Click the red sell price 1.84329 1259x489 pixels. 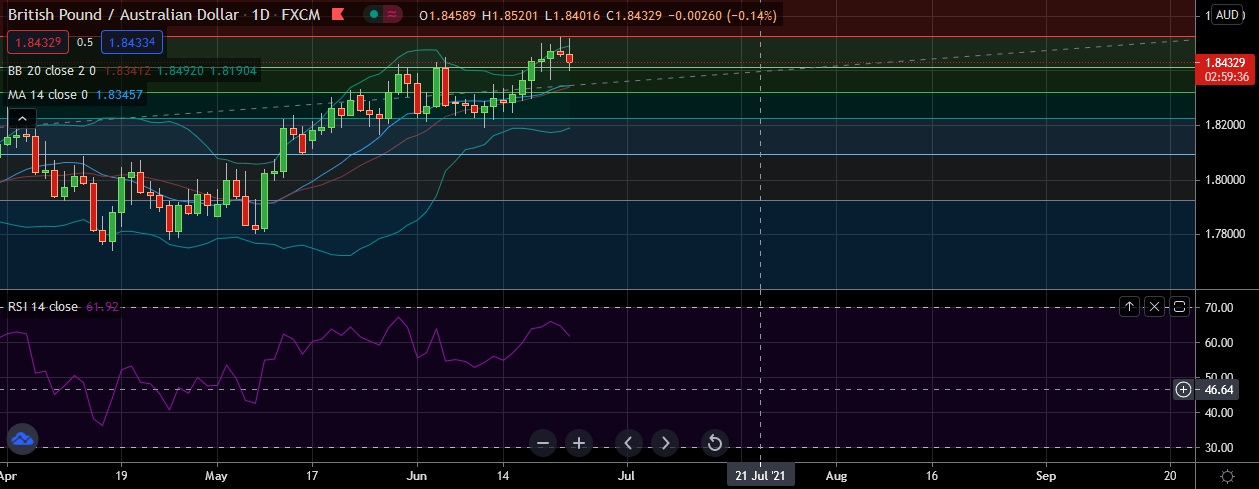coord(37,42)
